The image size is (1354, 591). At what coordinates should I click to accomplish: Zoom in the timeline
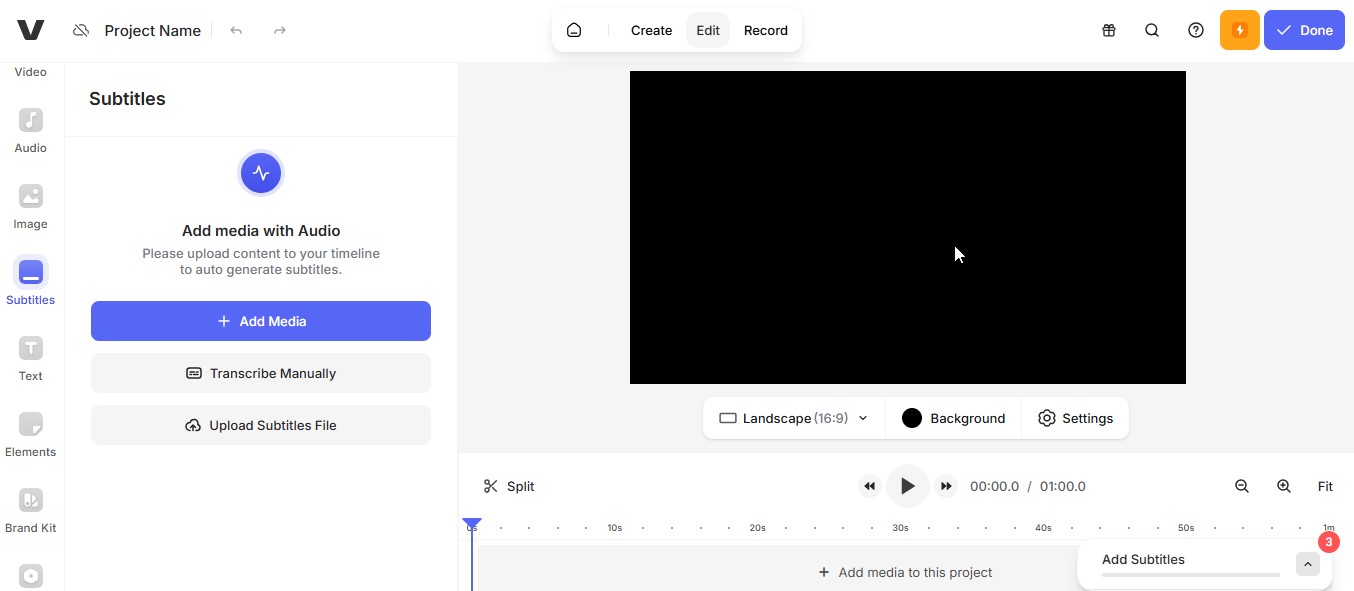tap(1284, 486)
